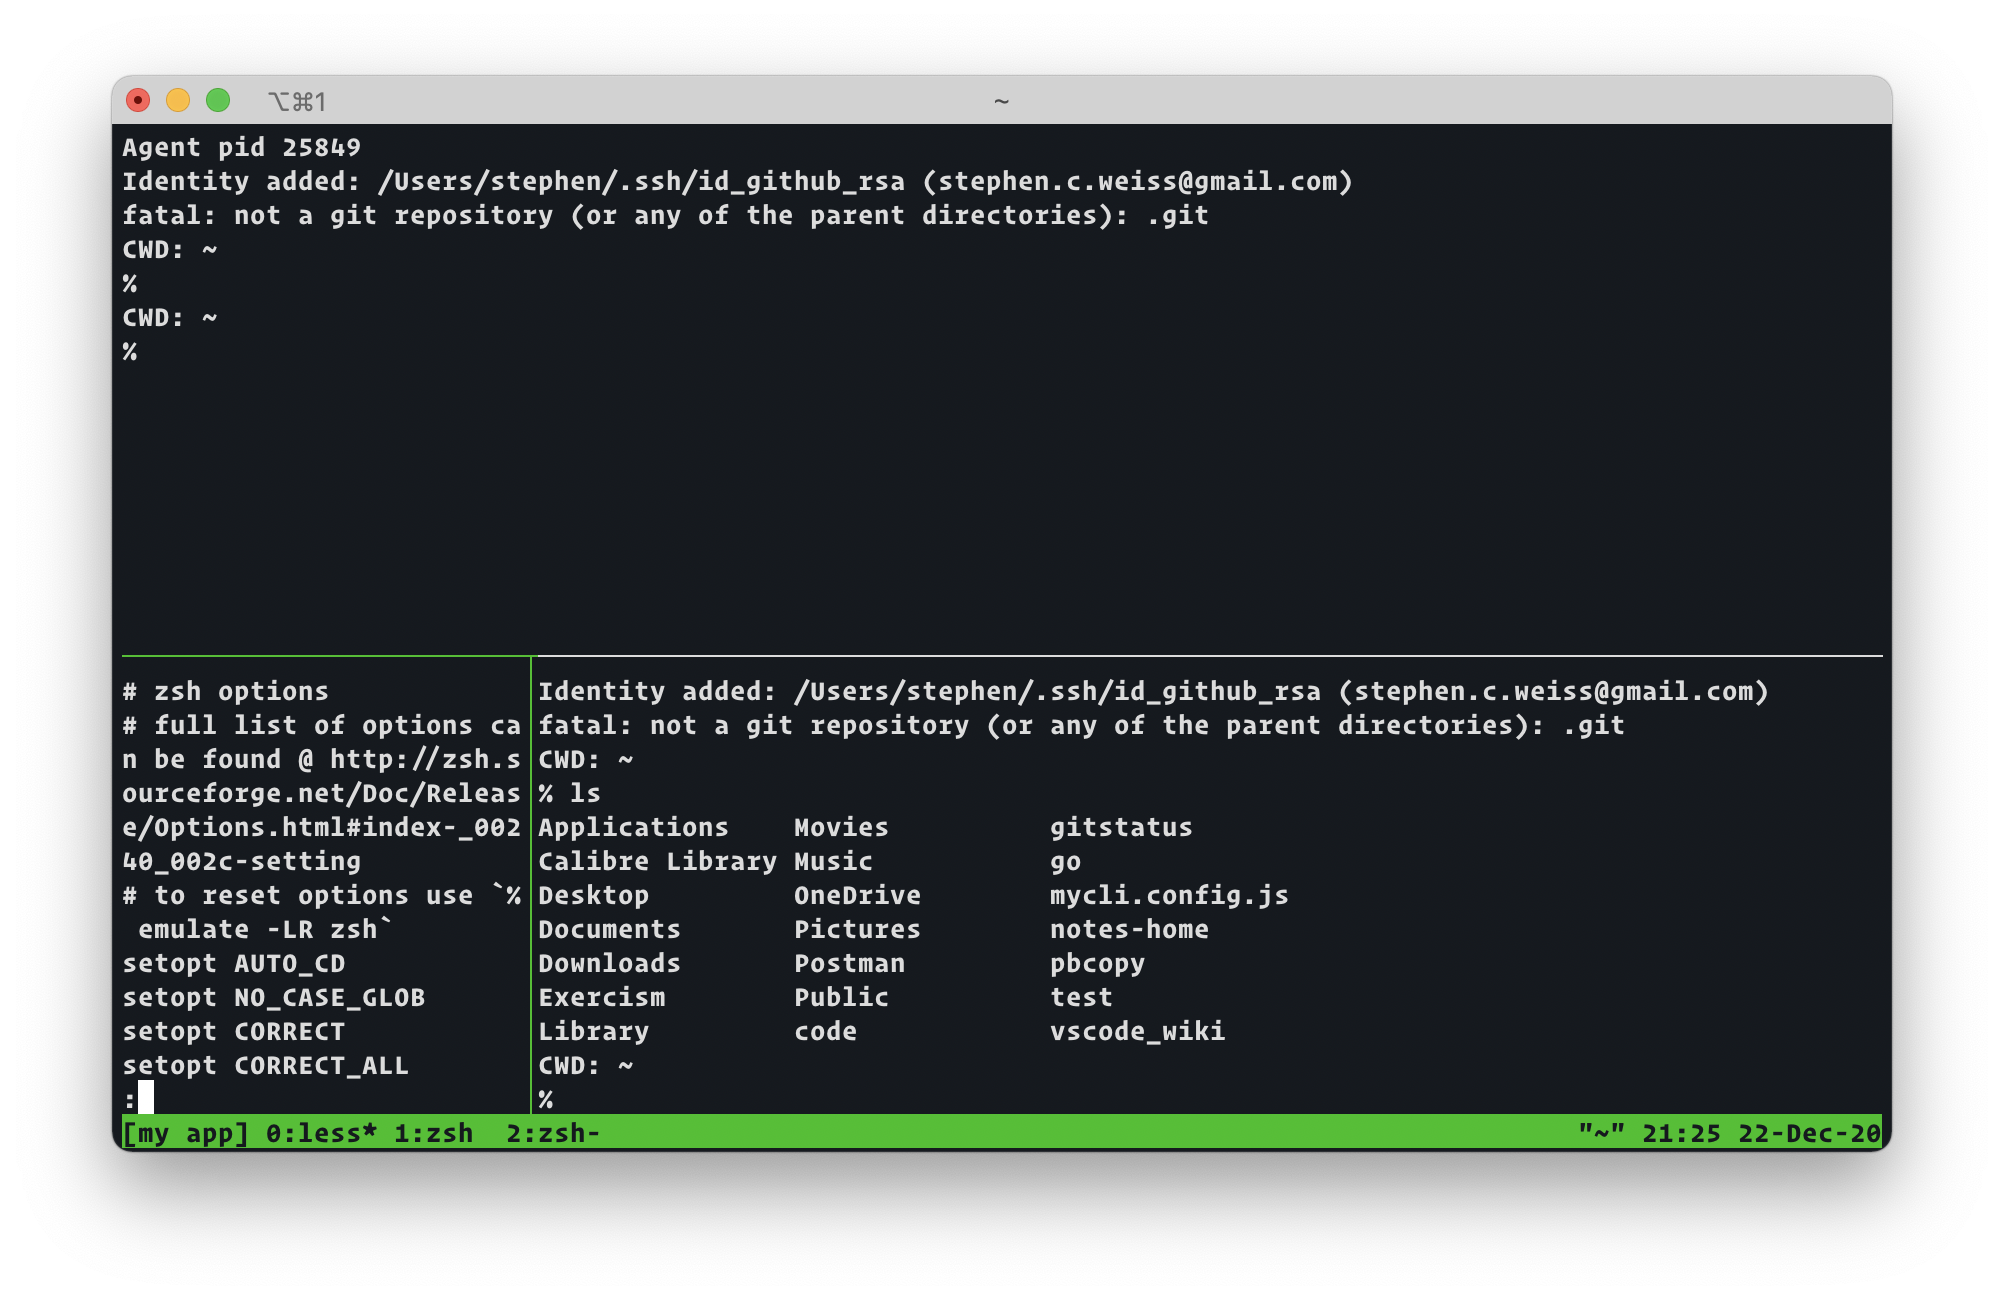Click the 22-Dec-20 date in status bar
This screenshot has width=2004, height=1300.
1810,1133
